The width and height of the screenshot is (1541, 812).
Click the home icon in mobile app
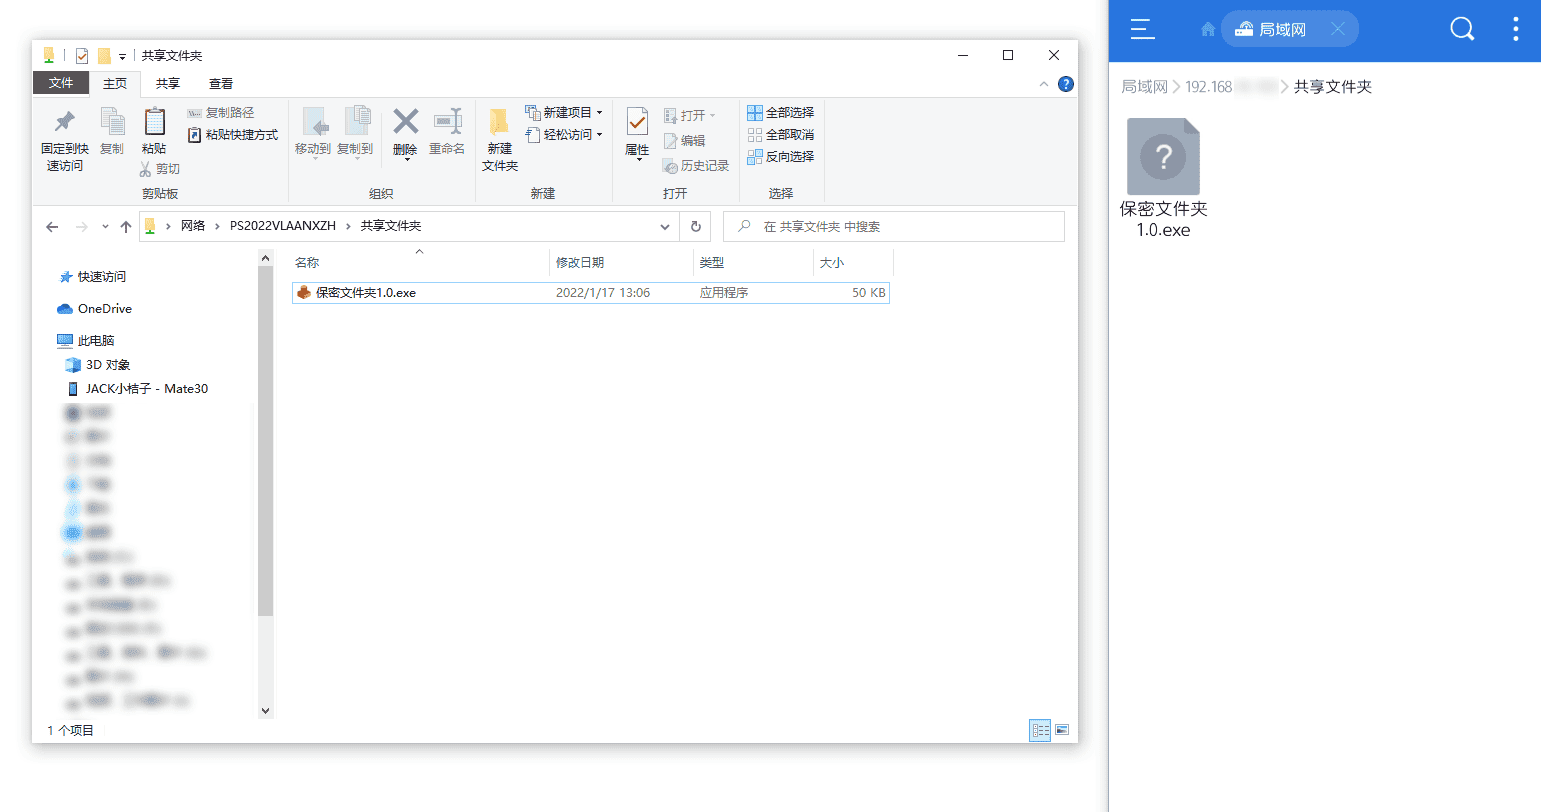coord(1208,30)
